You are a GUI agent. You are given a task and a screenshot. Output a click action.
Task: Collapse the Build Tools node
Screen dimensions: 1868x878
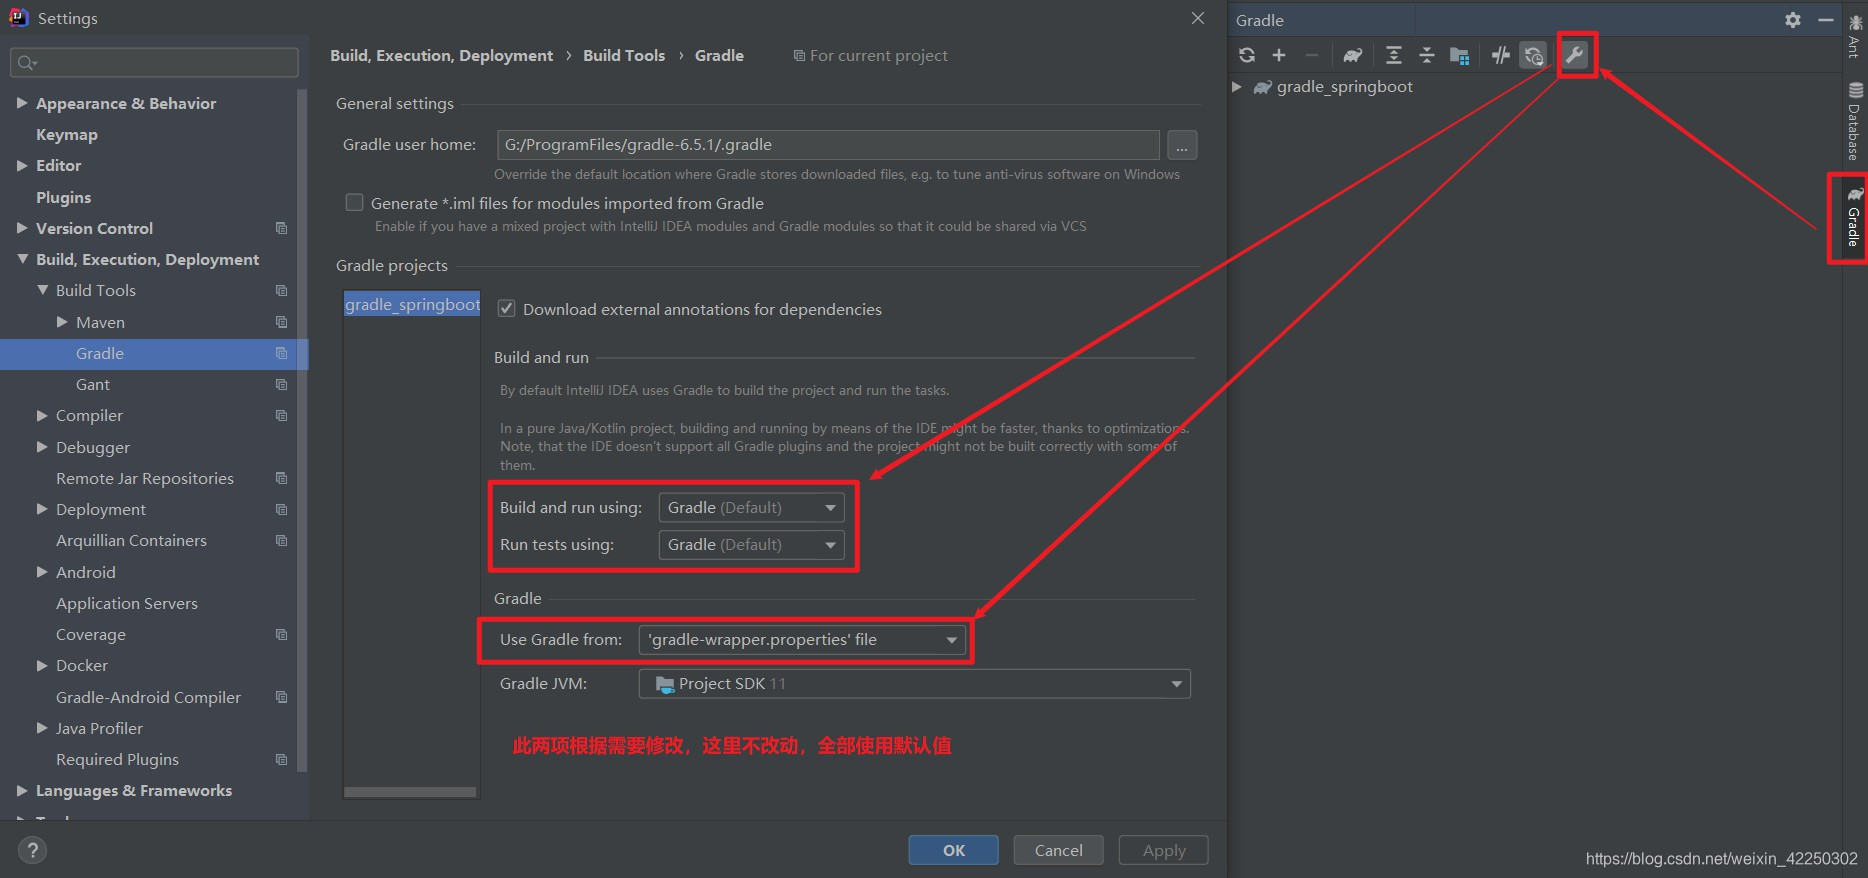click(42, 290)
